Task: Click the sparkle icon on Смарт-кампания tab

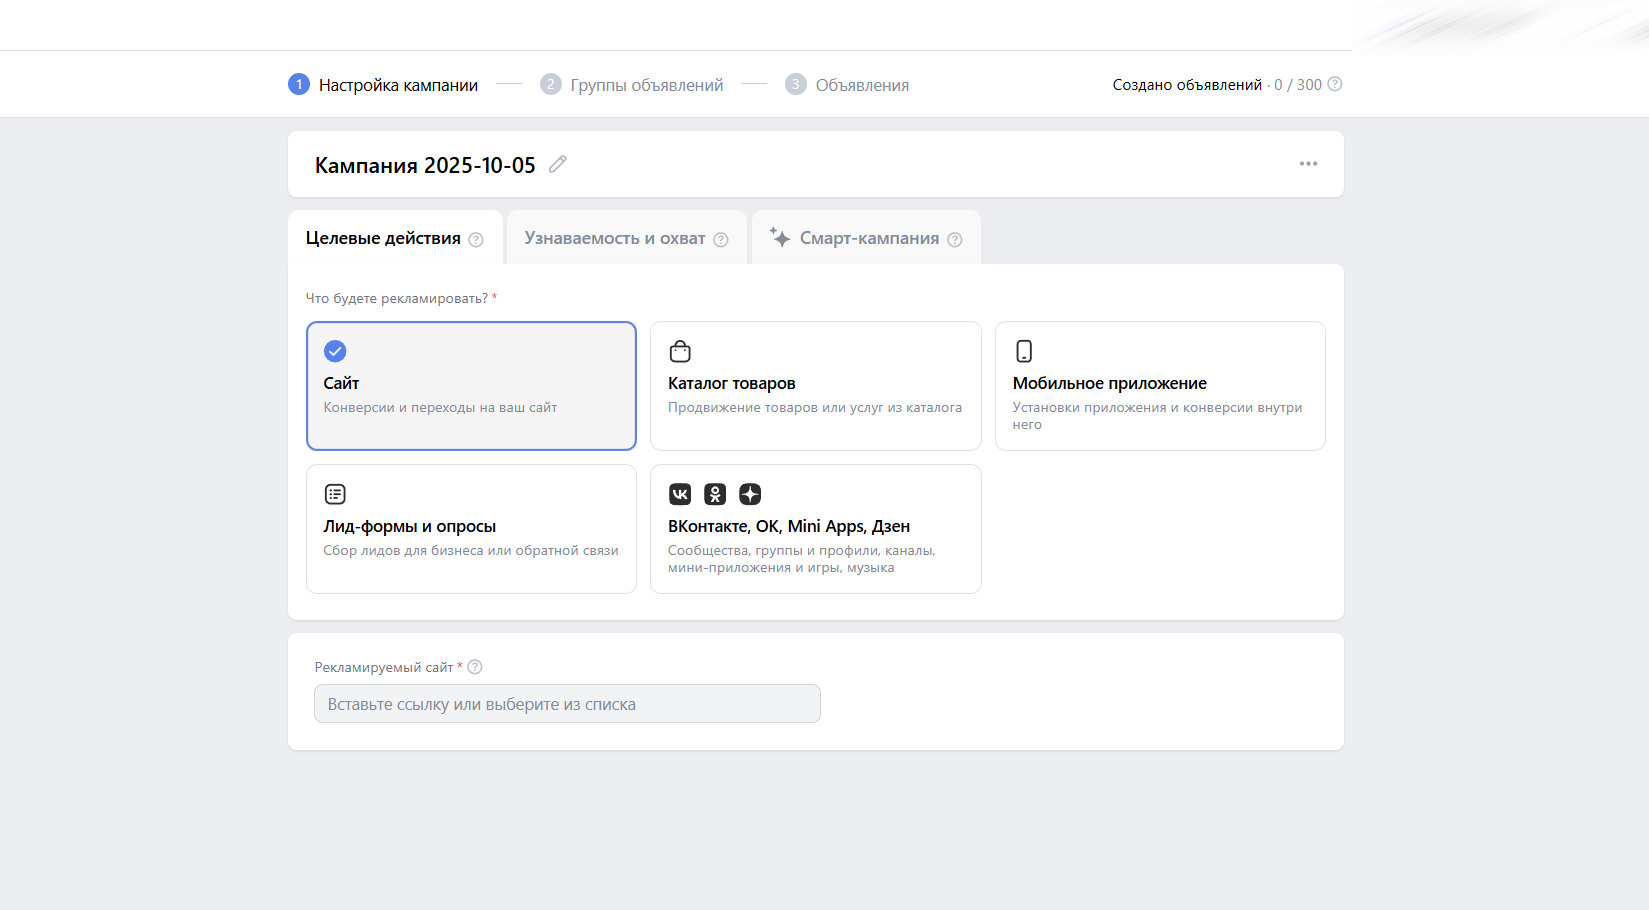Action: (780, 237)
